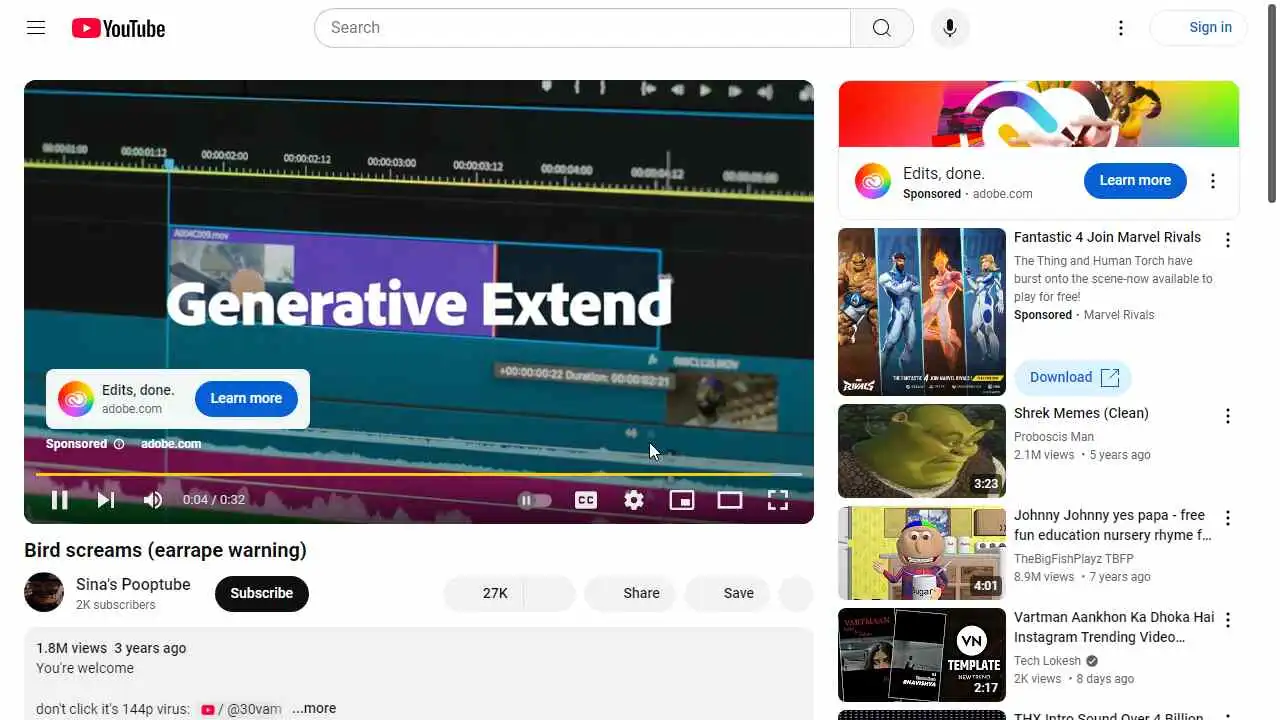The width and height of the screenshot is (1280, 720).
Task: Click 2K subscribers text
Action: click(116, 605)
